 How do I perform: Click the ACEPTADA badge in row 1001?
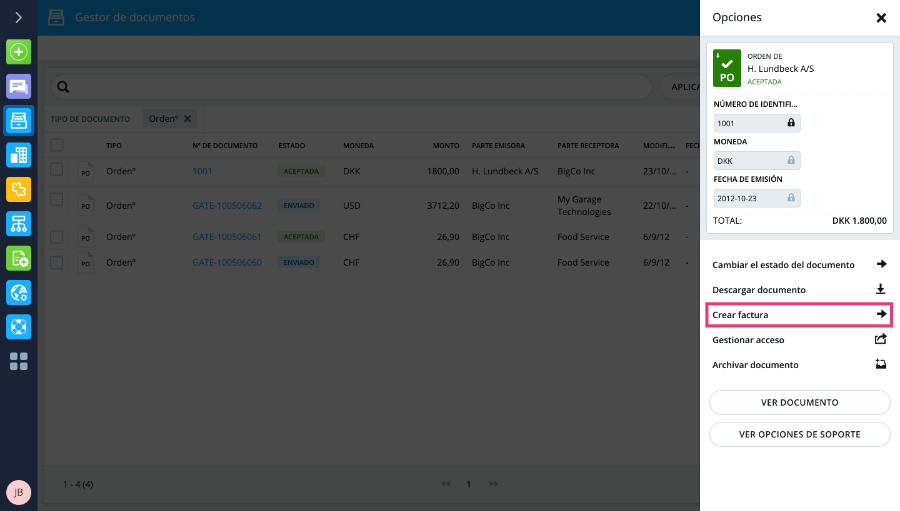(301, 171)
